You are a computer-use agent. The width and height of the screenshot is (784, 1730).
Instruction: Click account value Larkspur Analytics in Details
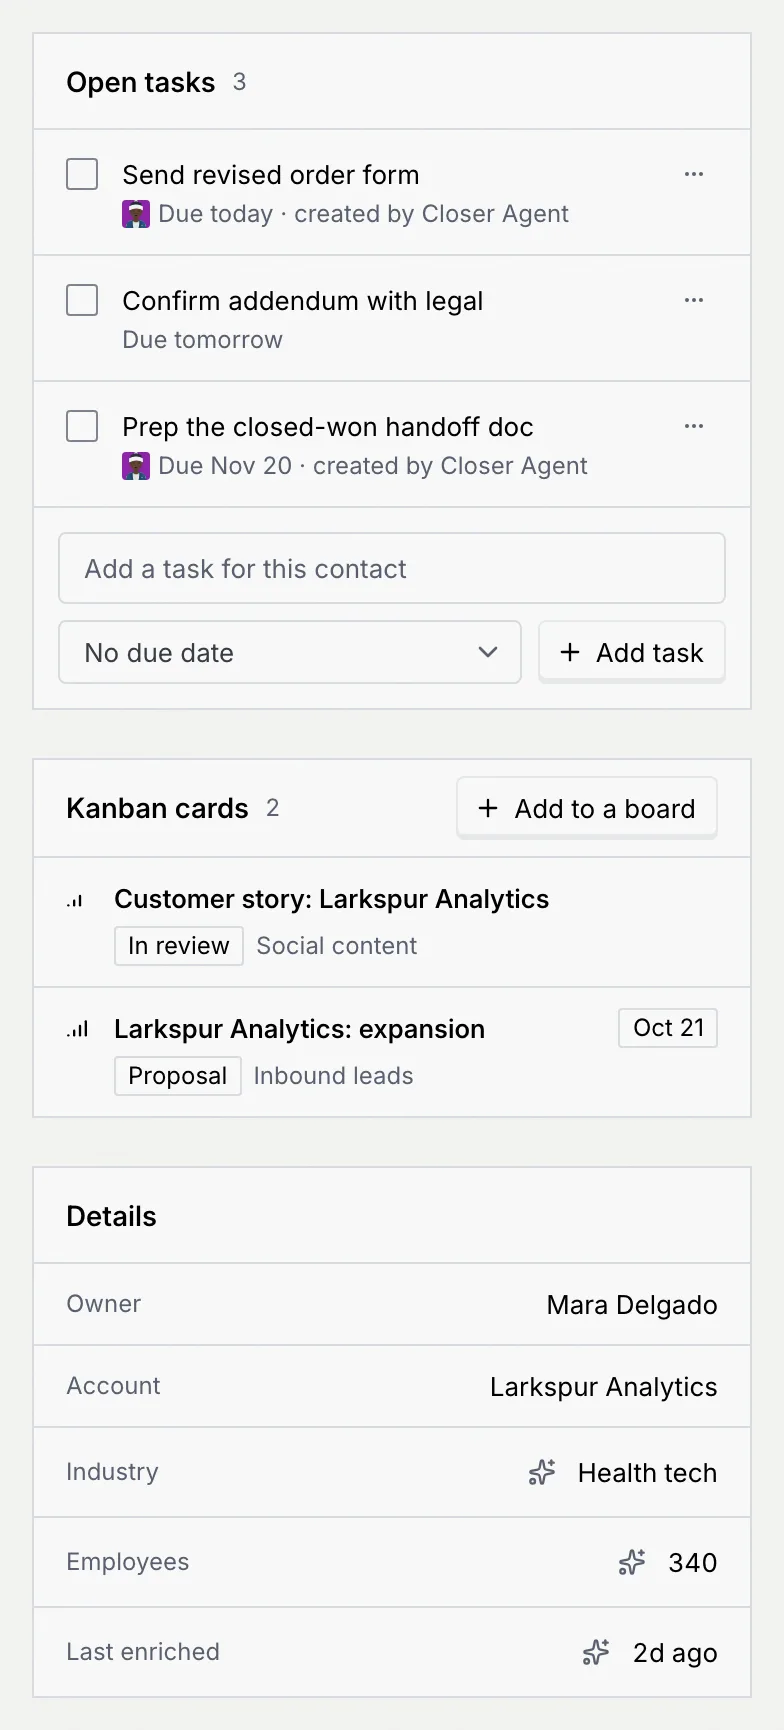pyautogui.click(x=604, y=1387)
